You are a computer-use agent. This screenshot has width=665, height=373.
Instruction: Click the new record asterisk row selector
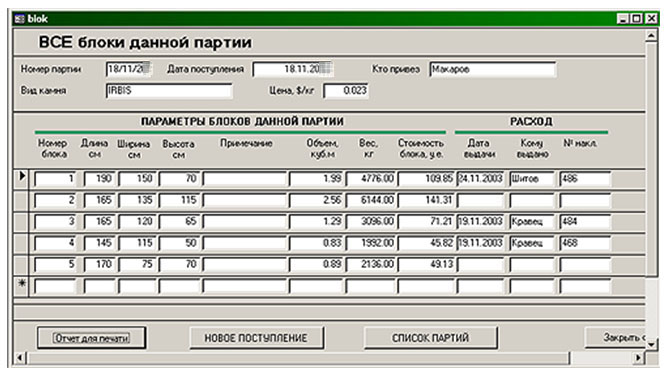point(21,286)
